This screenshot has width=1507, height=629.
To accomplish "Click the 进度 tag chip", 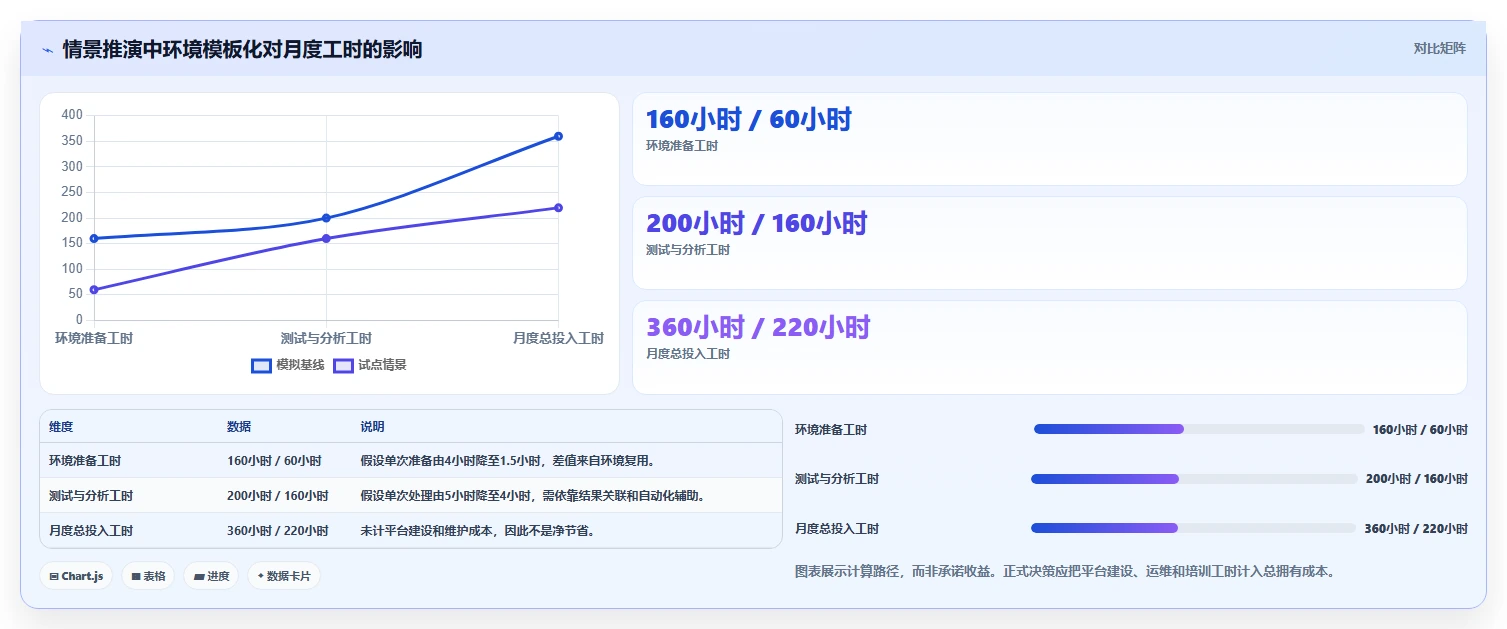I will point(211,576).
